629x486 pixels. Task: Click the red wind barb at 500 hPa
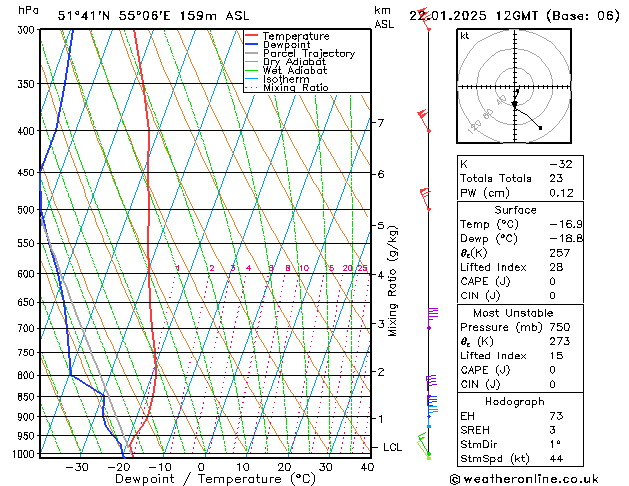tap(425, 199)
